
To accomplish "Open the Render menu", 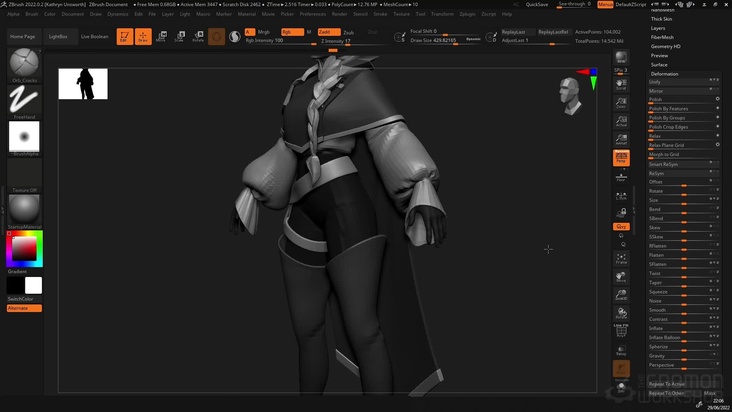I will (339, 14).
